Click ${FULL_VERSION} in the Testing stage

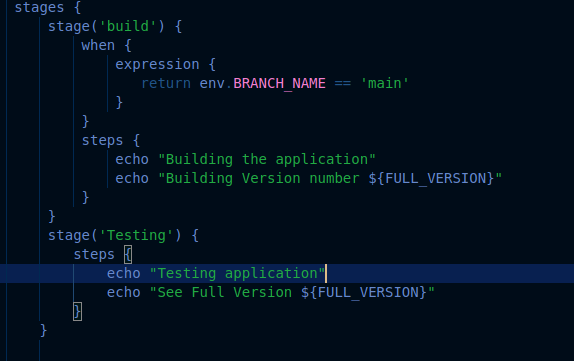pos(364,293)
